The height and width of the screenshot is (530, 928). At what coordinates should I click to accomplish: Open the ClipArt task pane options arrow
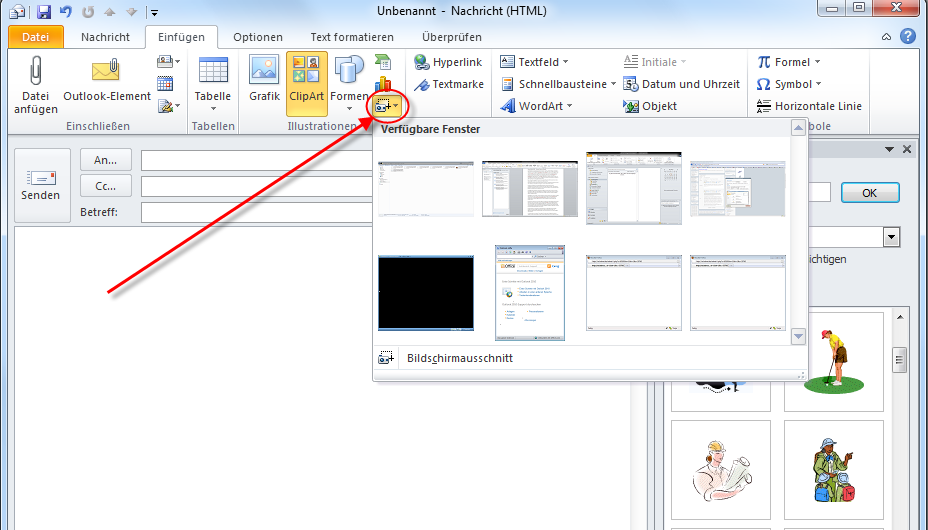click(x=889, y=150)
